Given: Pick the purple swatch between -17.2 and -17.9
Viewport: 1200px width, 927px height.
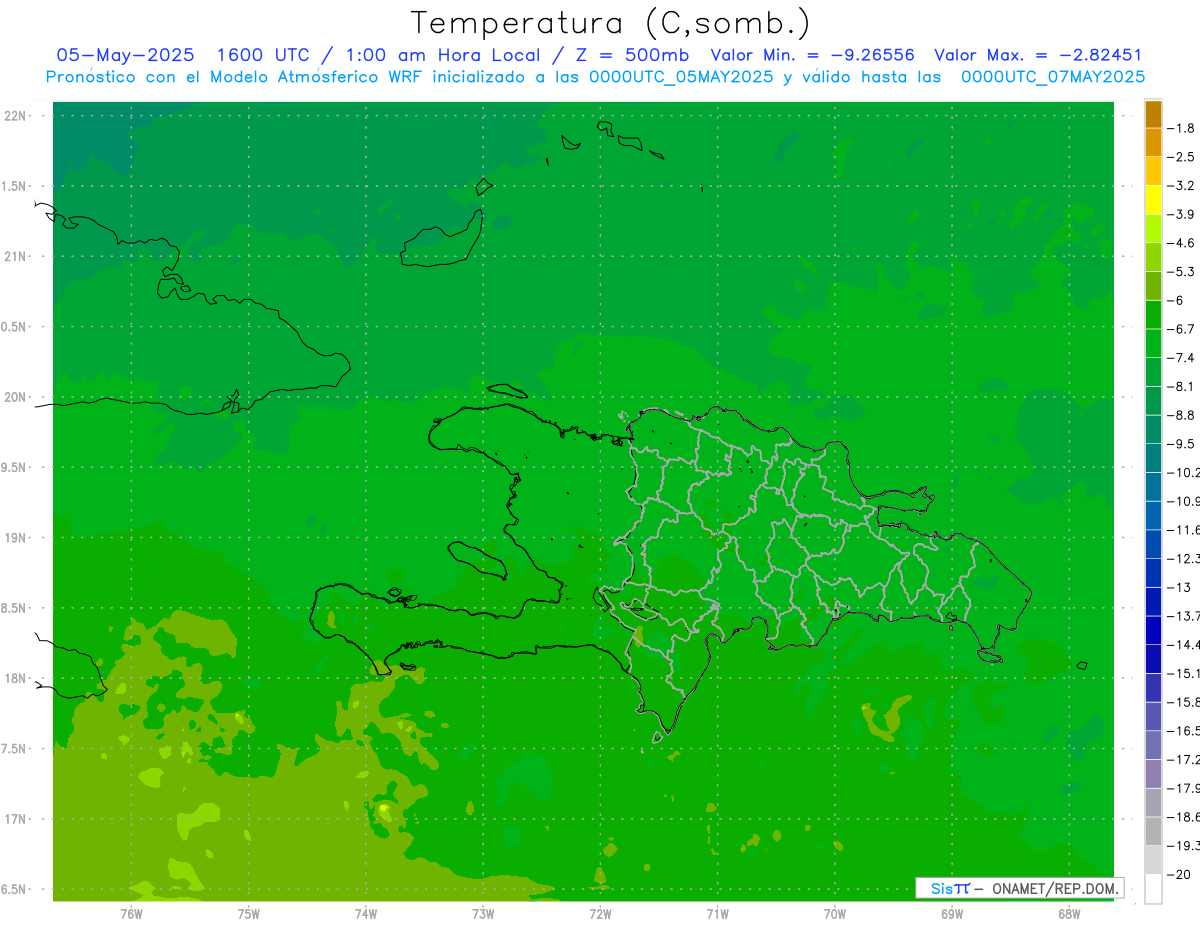Looking at the screenshot, I should tap(1153, 773).
